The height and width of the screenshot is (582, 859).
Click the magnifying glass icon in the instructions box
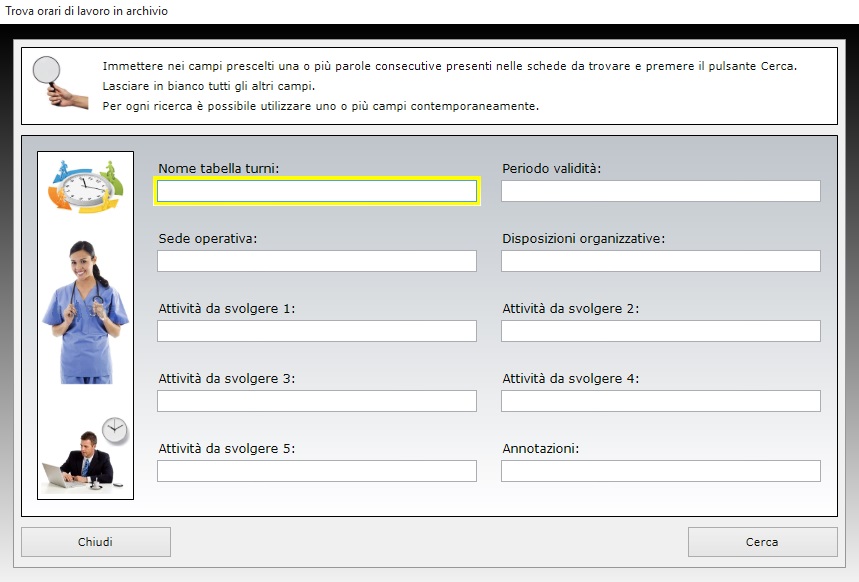click(60, 82)
